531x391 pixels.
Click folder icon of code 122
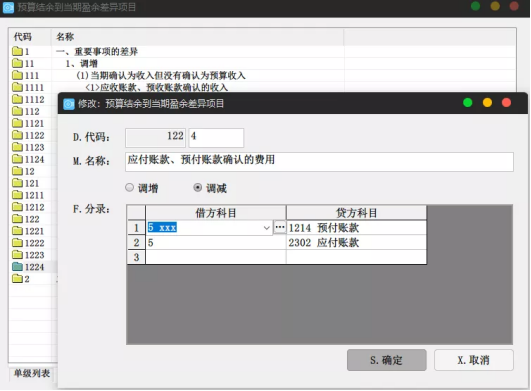pos(17,219)
